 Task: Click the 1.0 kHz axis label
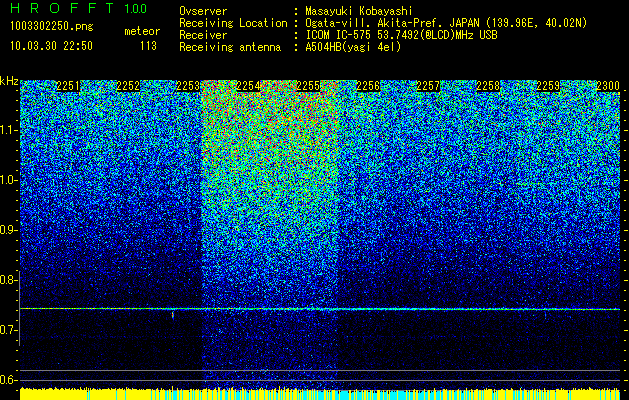coord(8,180)
